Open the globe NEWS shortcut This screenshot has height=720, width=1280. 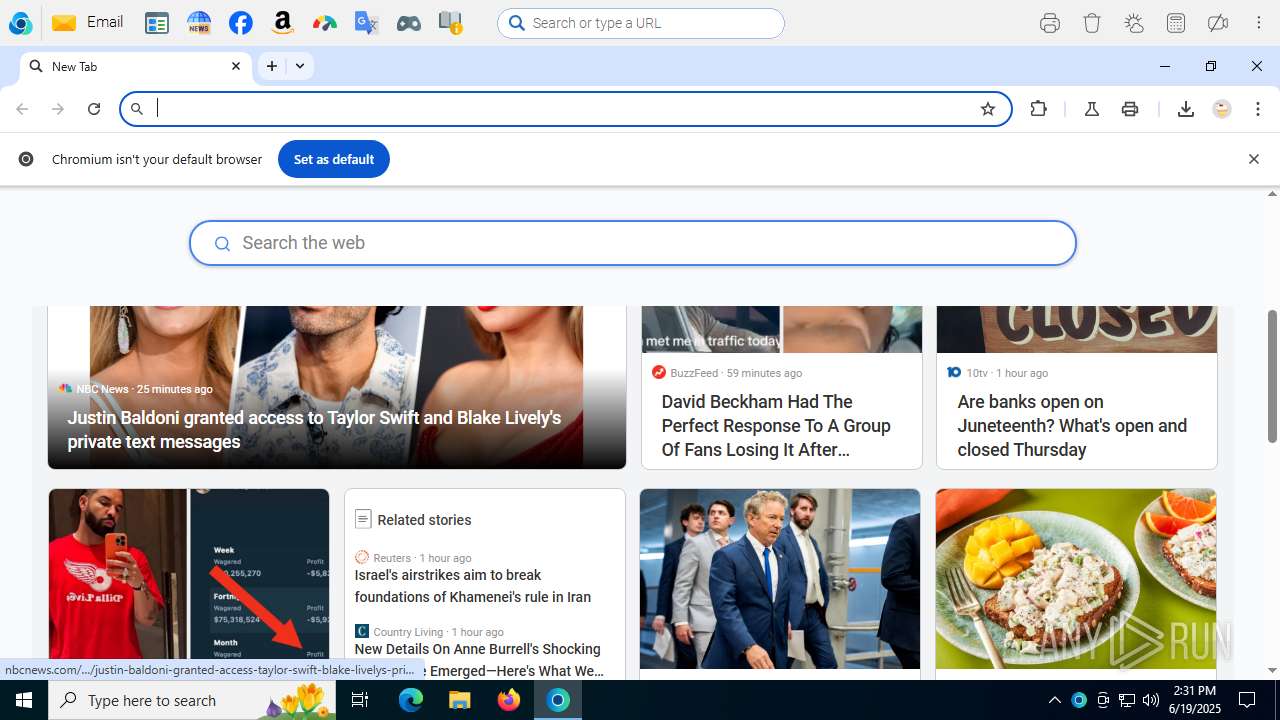[x=199, y=23]
